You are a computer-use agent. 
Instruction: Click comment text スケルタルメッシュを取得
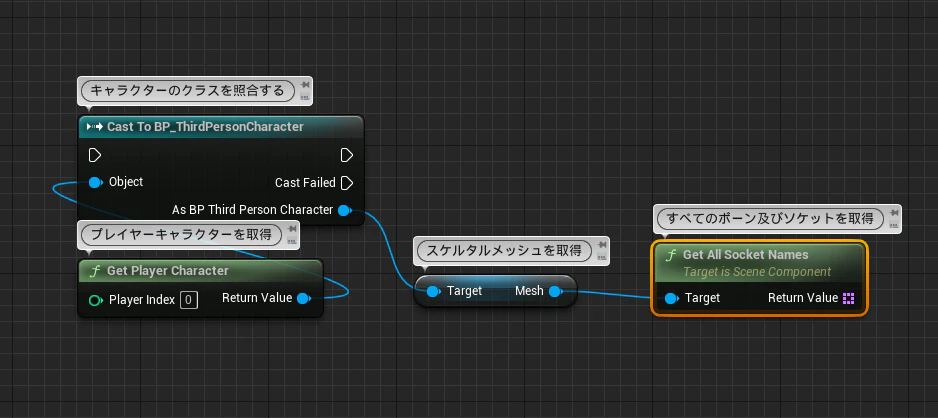click(504, 251)
